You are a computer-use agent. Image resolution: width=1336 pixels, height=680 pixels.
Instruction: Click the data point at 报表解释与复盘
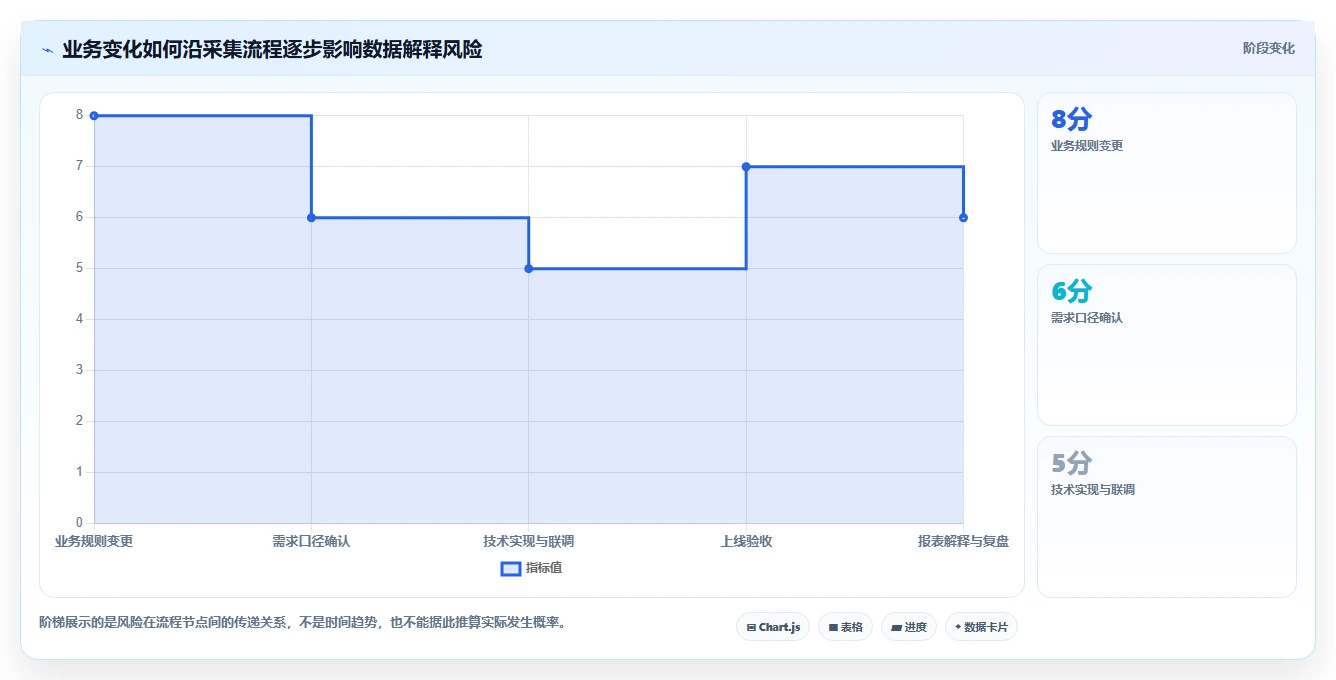click(x=963, y=217)
